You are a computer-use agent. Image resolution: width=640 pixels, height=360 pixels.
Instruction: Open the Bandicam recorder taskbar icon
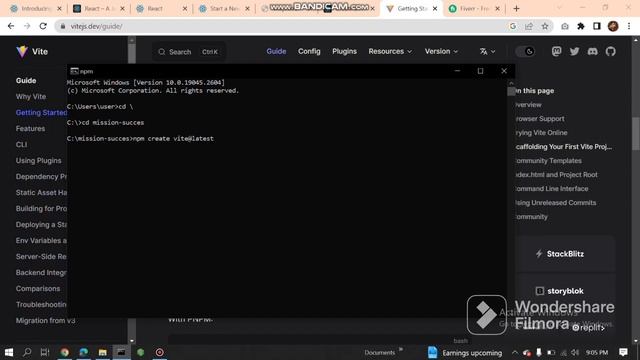(160, 352)
